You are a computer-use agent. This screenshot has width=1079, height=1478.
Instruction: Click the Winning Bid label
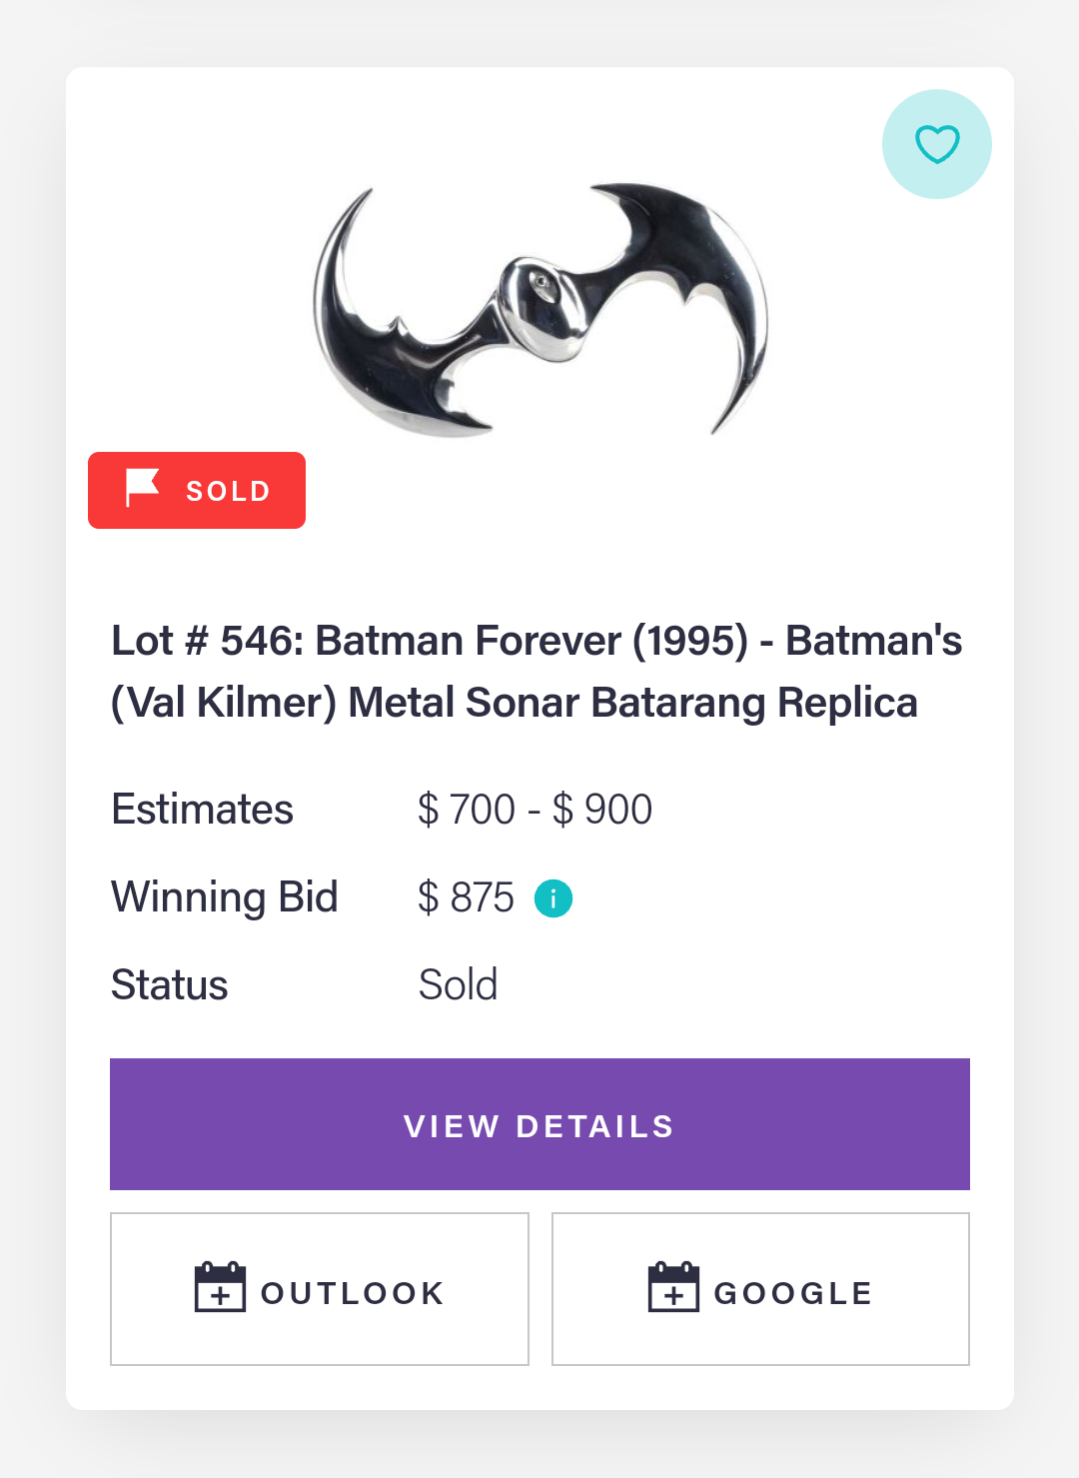225,897
